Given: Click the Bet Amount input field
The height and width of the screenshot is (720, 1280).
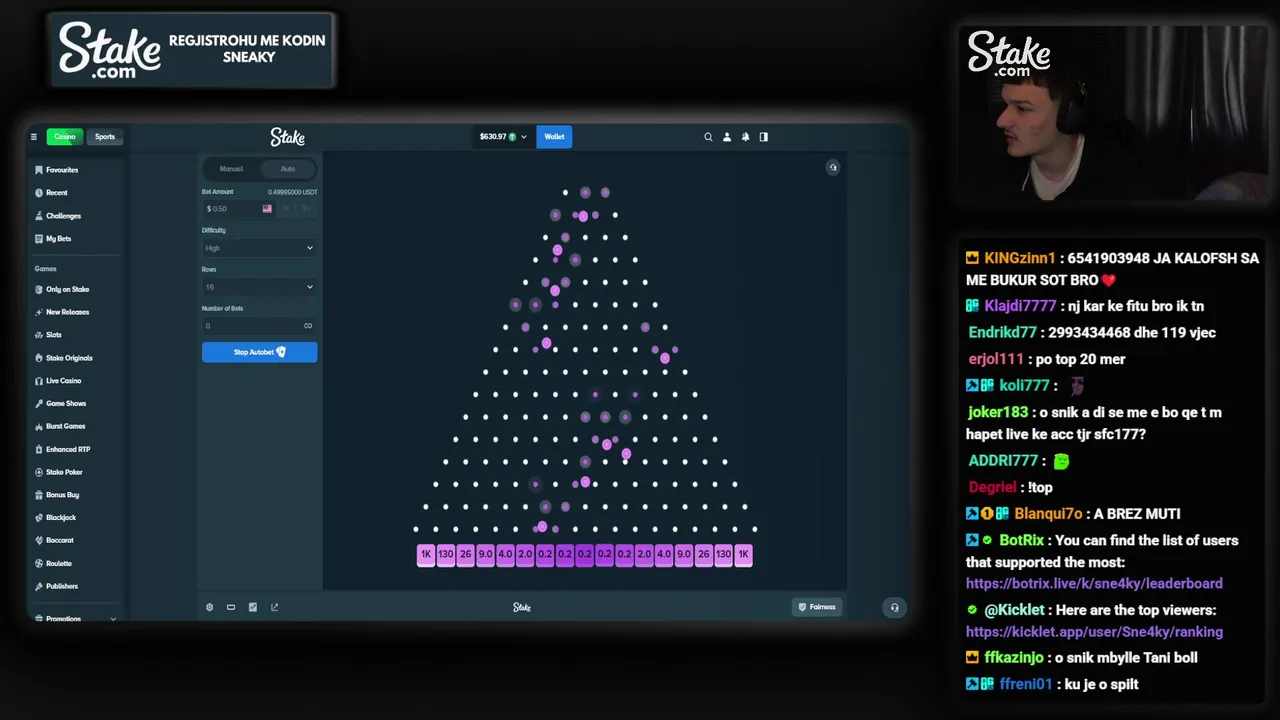Looking at the screenshot, I should (237, 209).
